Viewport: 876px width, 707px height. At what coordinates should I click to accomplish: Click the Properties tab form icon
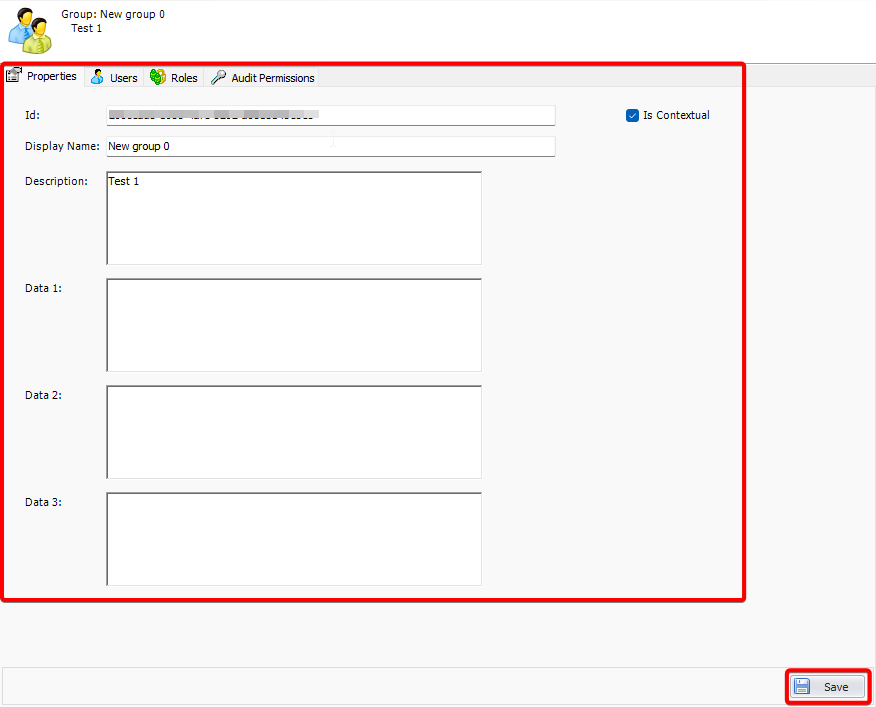[x=15, y=76]
